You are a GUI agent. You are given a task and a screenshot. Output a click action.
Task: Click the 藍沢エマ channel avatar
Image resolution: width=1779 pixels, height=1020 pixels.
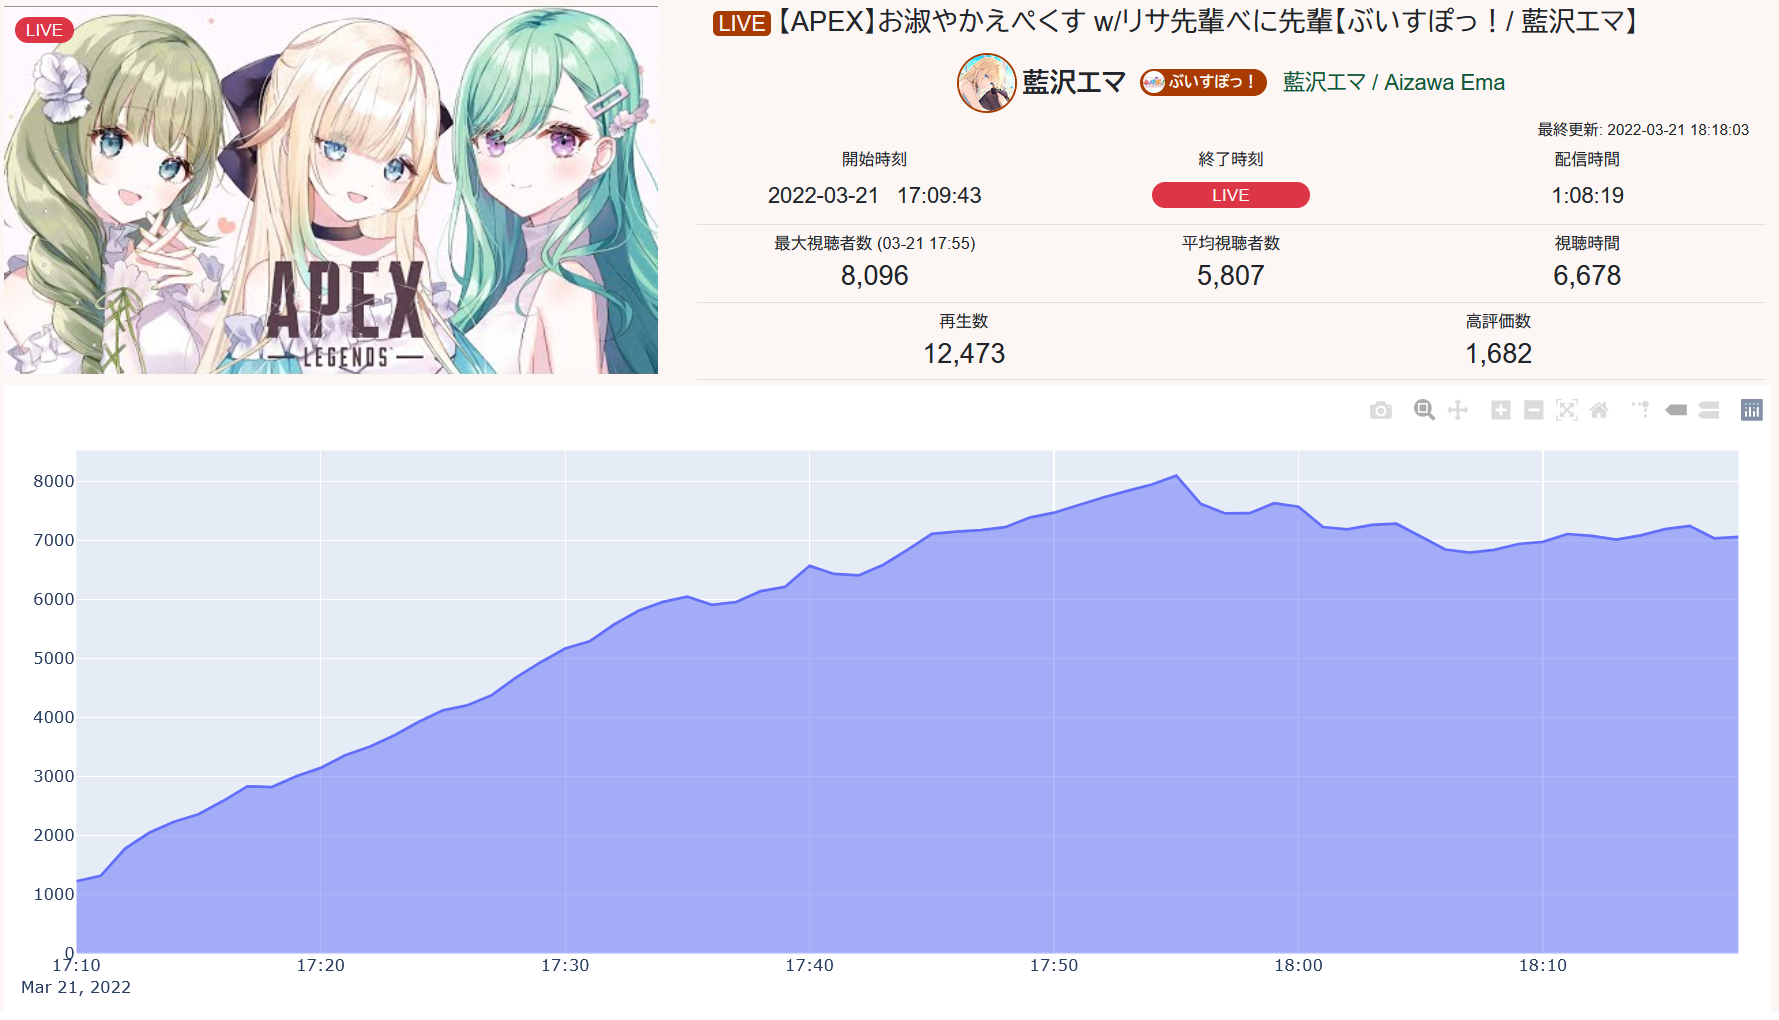point(987,83)
